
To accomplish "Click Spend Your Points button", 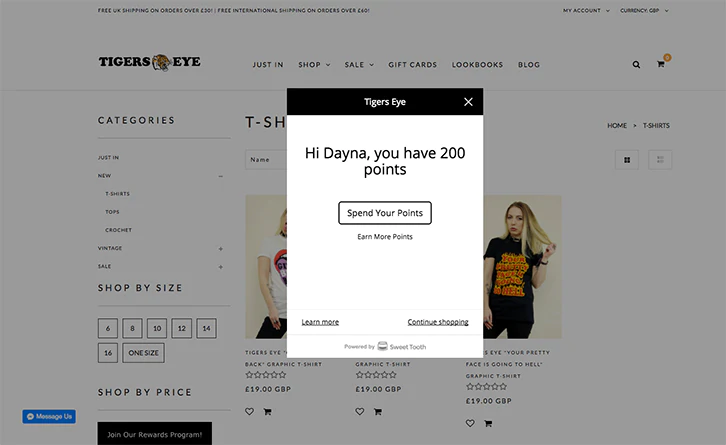I will (385, 213).
